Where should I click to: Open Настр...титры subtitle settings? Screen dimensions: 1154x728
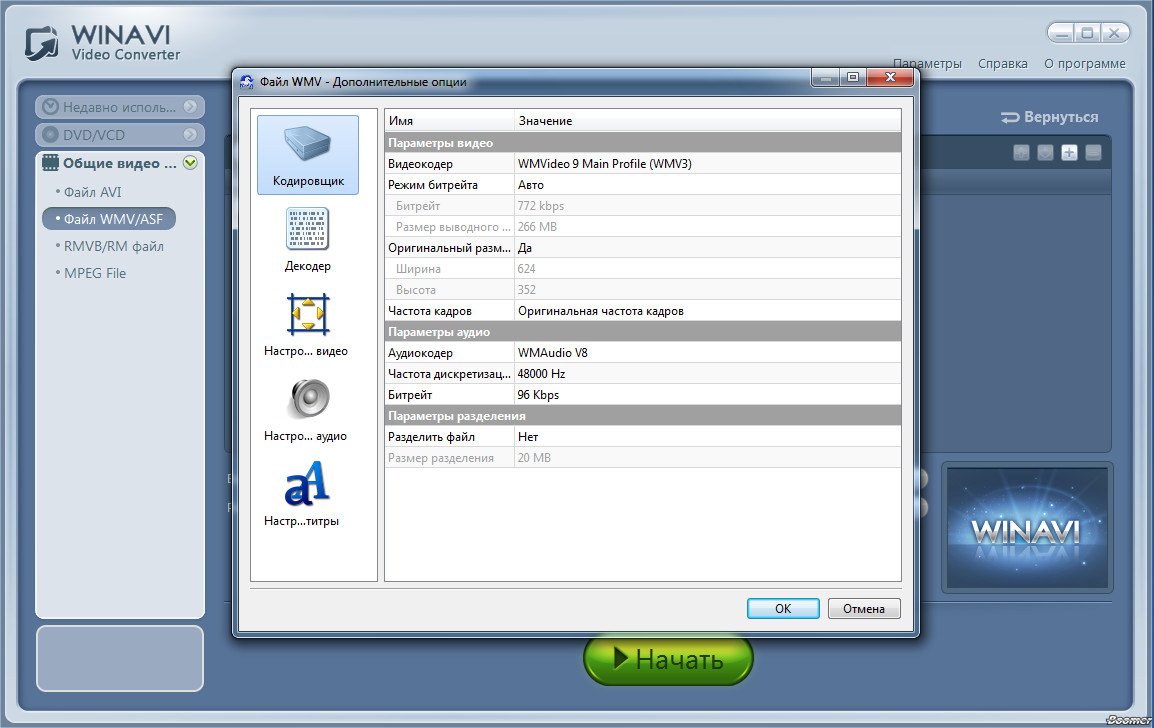pyautogui.click(x=302, y=495)
